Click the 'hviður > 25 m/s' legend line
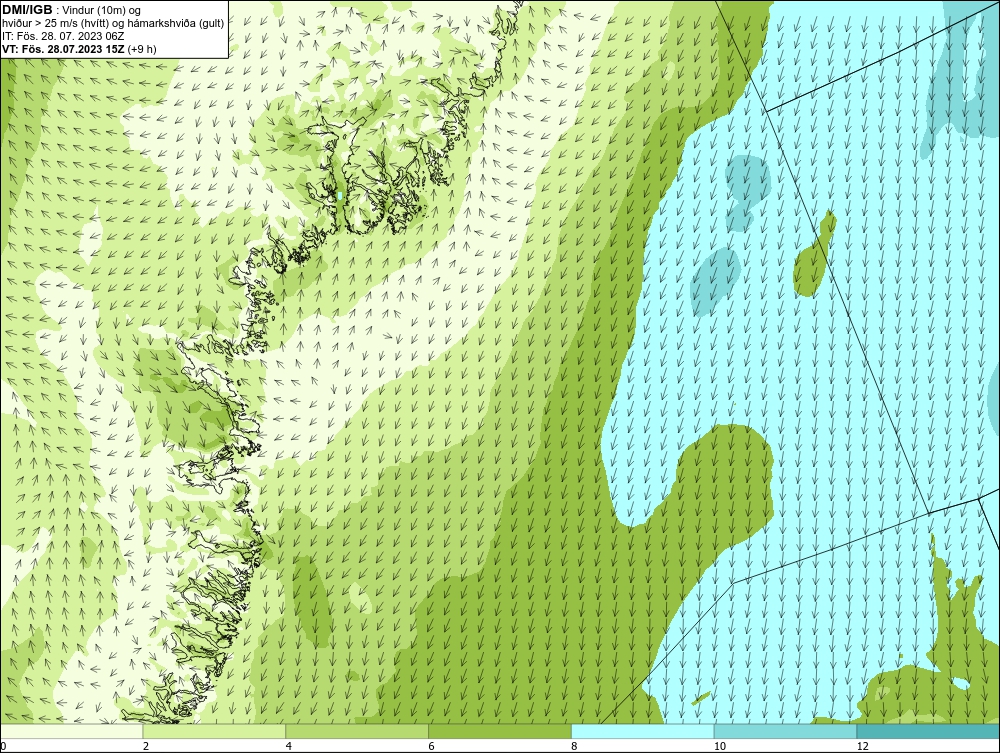This screenshot has width=1000, height=753. (113, 23)
